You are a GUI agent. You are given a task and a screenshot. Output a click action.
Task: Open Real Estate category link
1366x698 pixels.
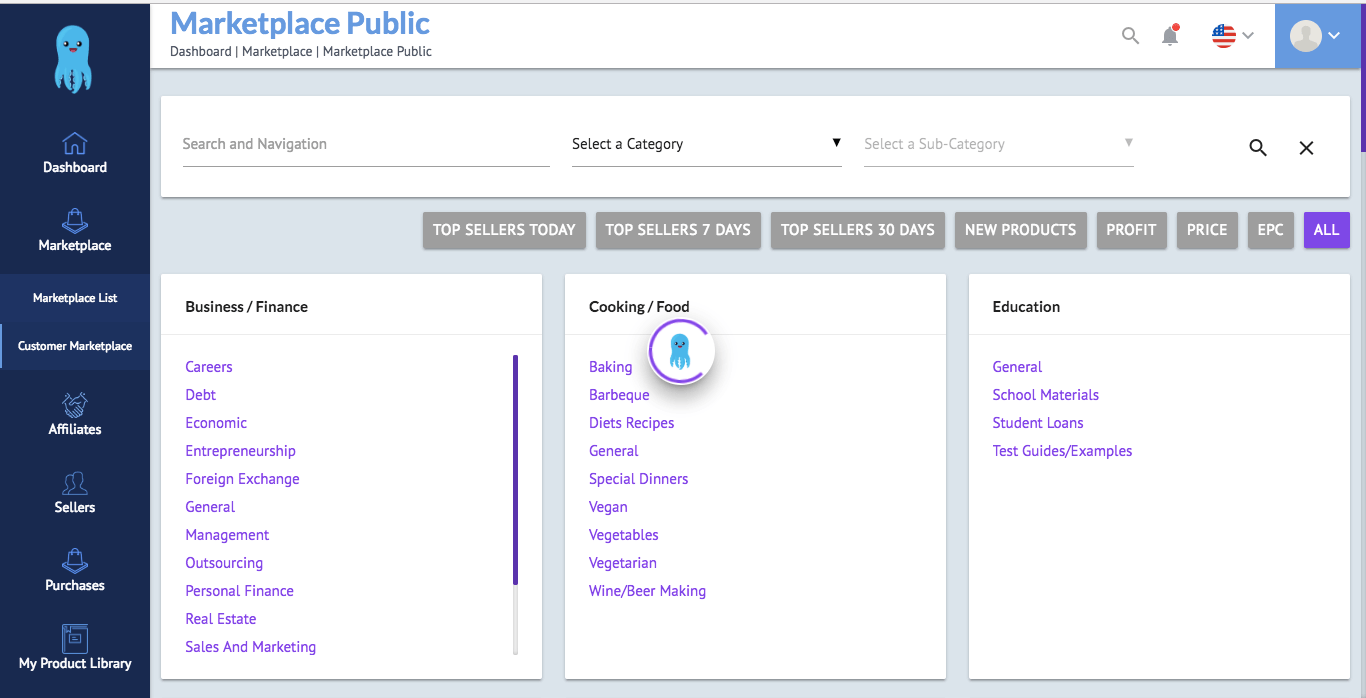tap(221, 619)
